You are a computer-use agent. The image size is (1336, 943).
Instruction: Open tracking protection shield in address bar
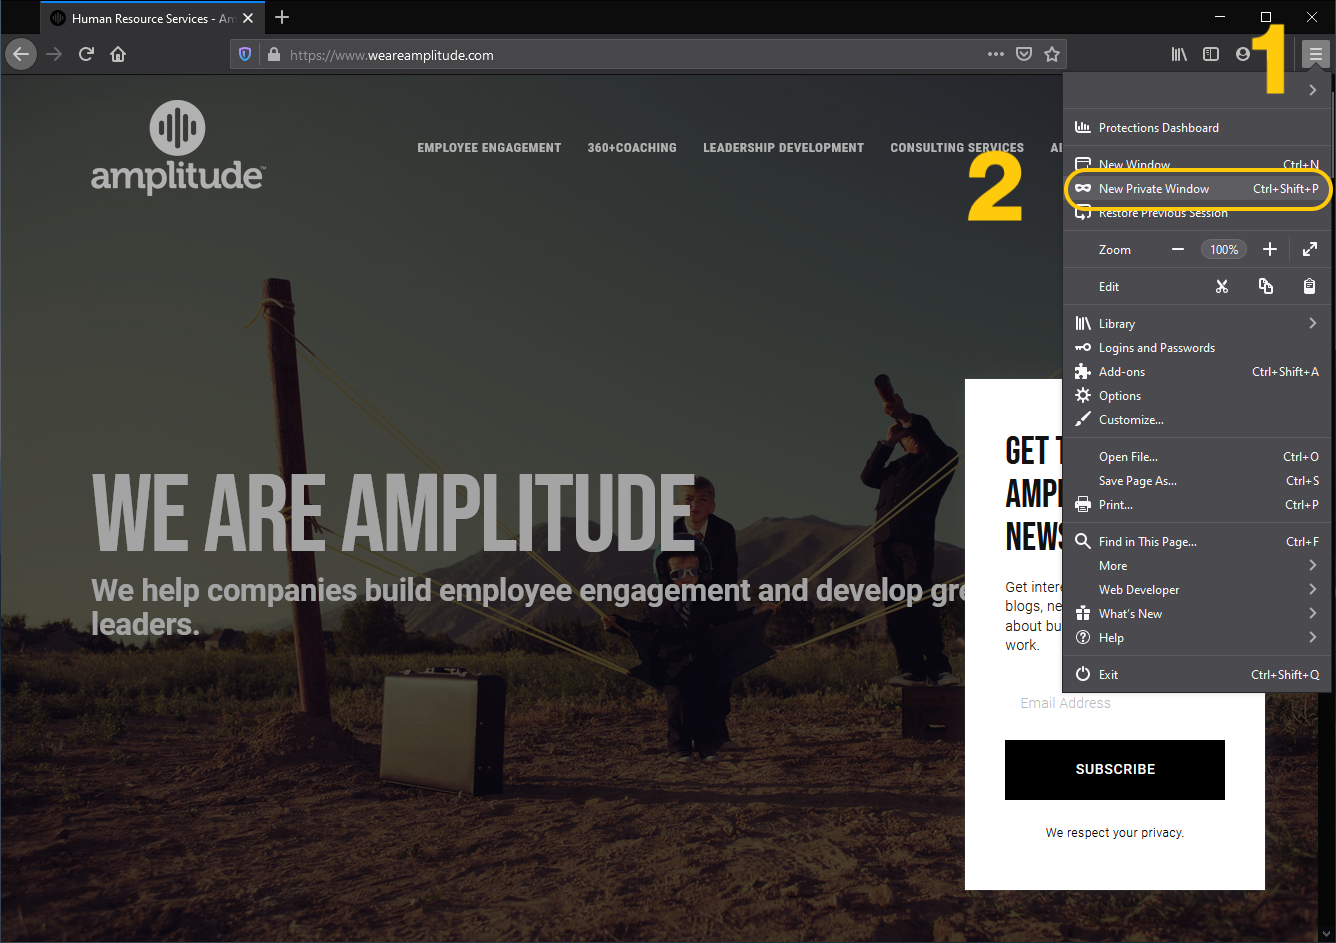coord(245,55)
